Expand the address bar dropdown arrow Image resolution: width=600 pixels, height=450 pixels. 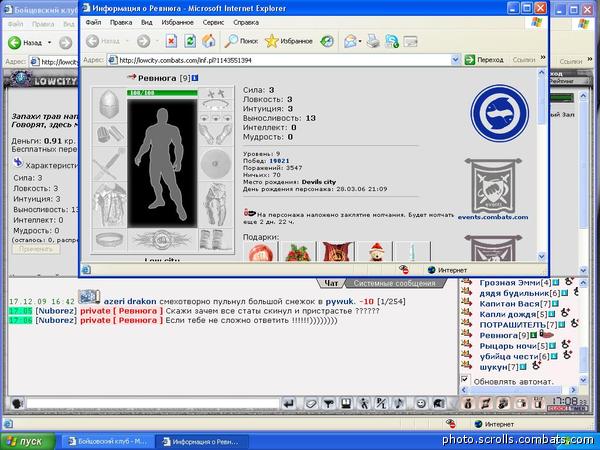(x=455, y=60)
